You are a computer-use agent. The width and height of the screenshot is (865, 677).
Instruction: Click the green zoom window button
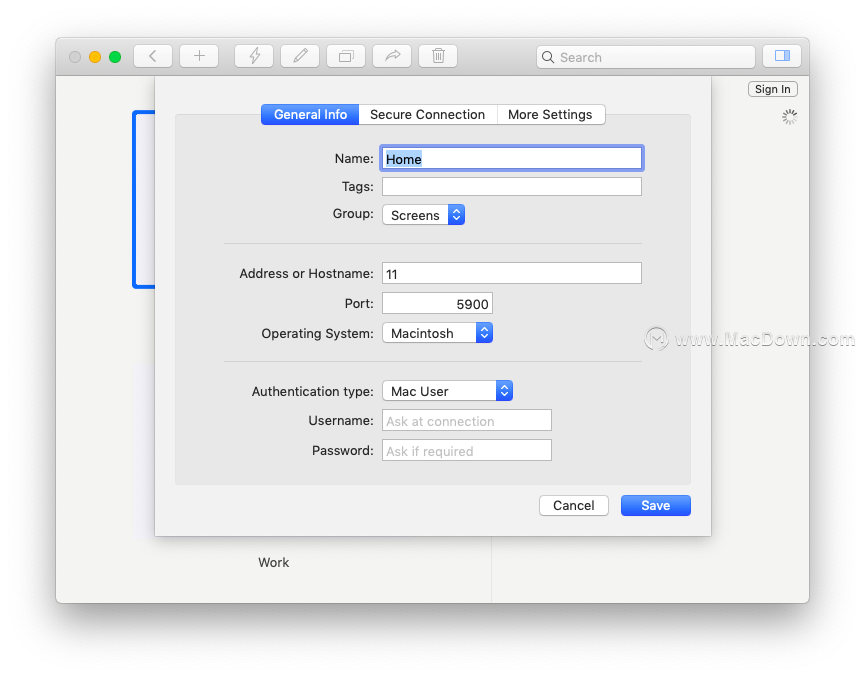click(x=115, y=57)
